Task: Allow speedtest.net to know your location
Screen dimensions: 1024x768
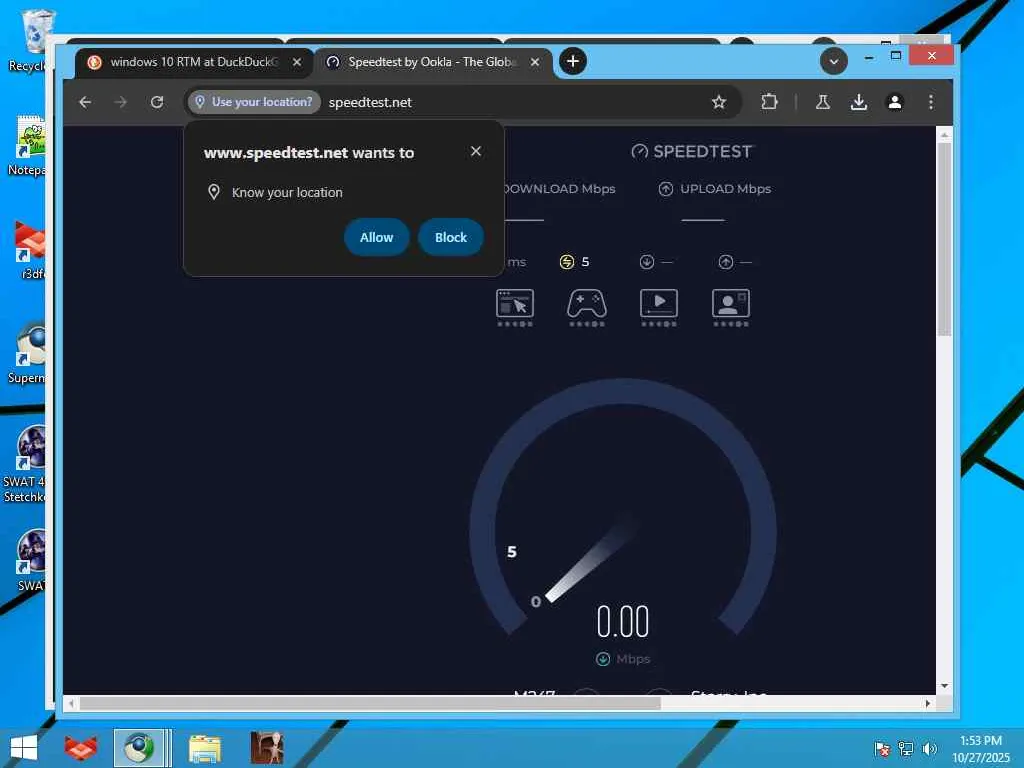Action: point(376,237)
